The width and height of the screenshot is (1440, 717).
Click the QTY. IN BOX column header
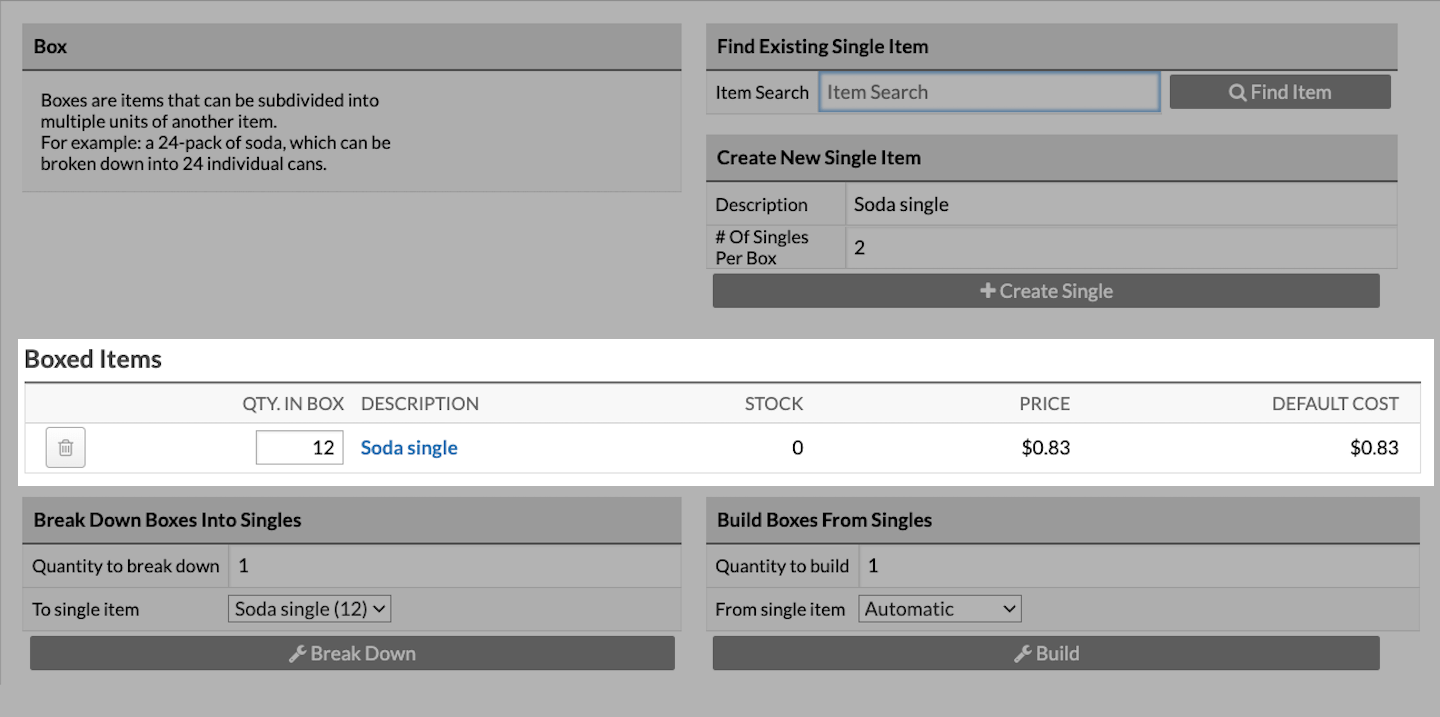[x=293, y=404]
